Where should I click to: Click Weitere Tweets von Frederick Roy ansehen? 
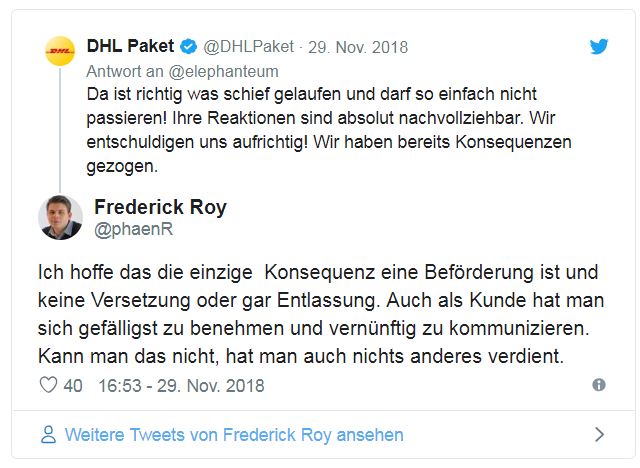click(234, 435)
